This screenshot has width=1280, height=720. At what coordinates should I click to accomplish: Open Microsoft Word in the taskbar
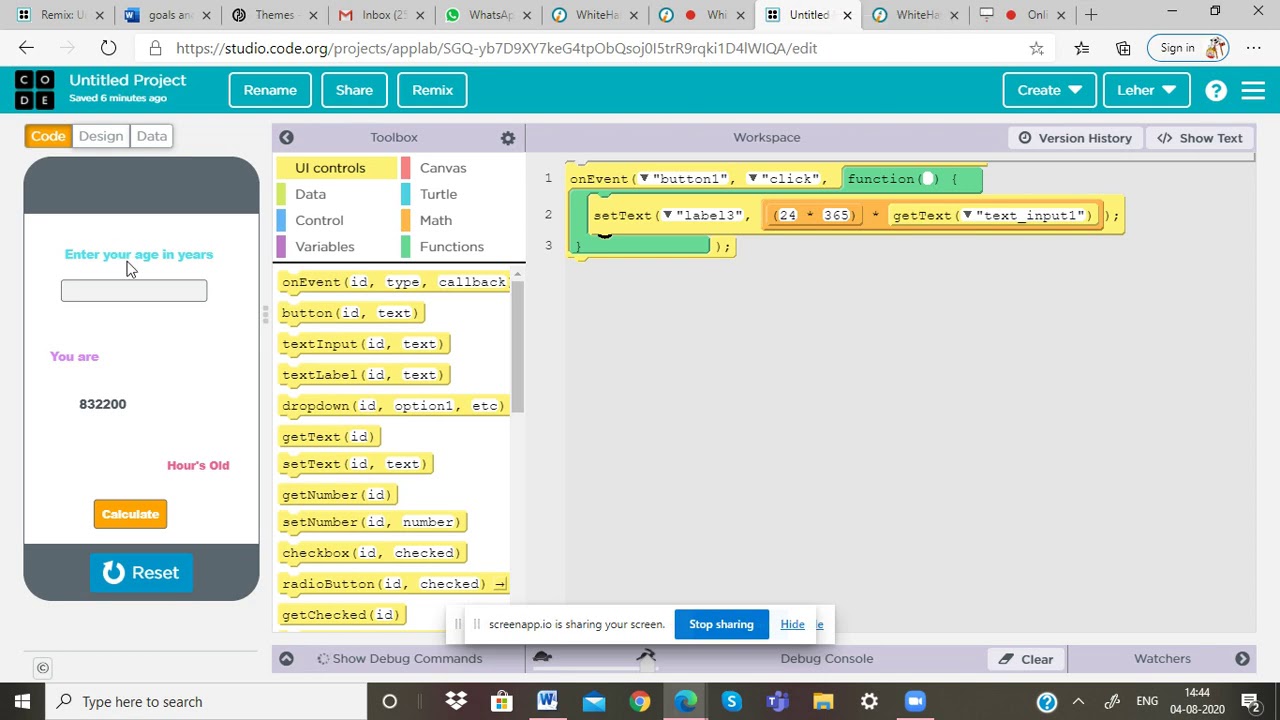coord(547,701)
